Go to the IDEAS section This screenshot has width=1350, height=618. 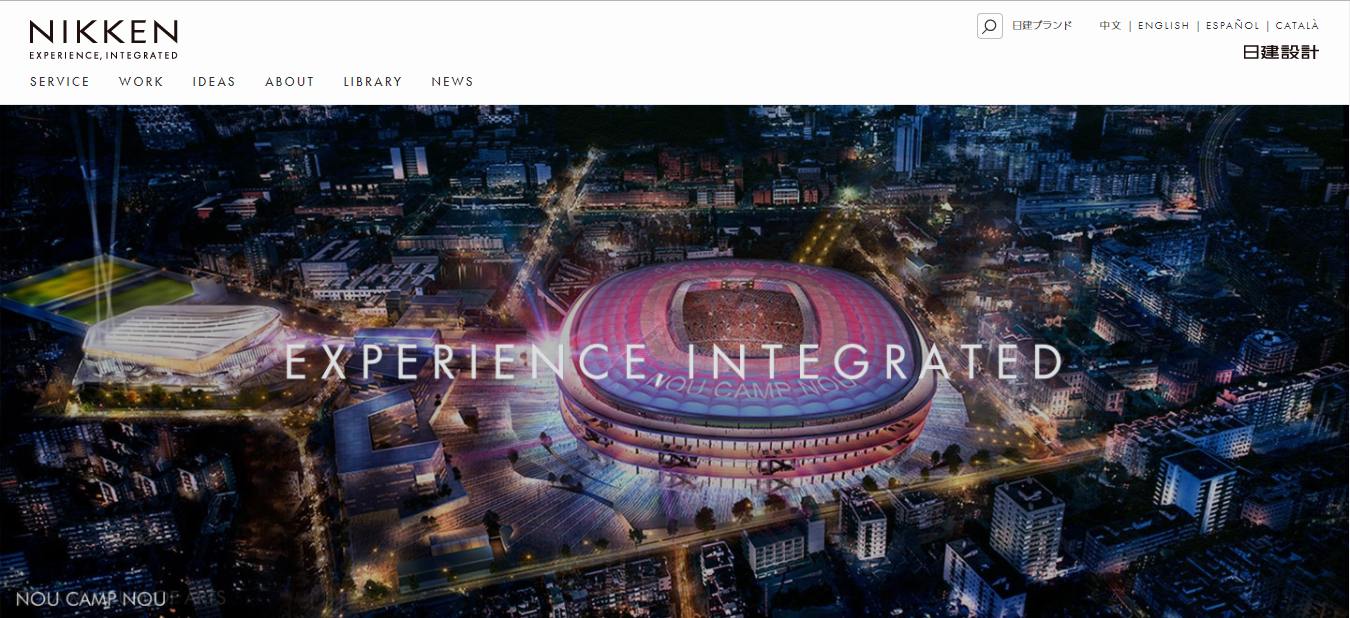[214, 82]
